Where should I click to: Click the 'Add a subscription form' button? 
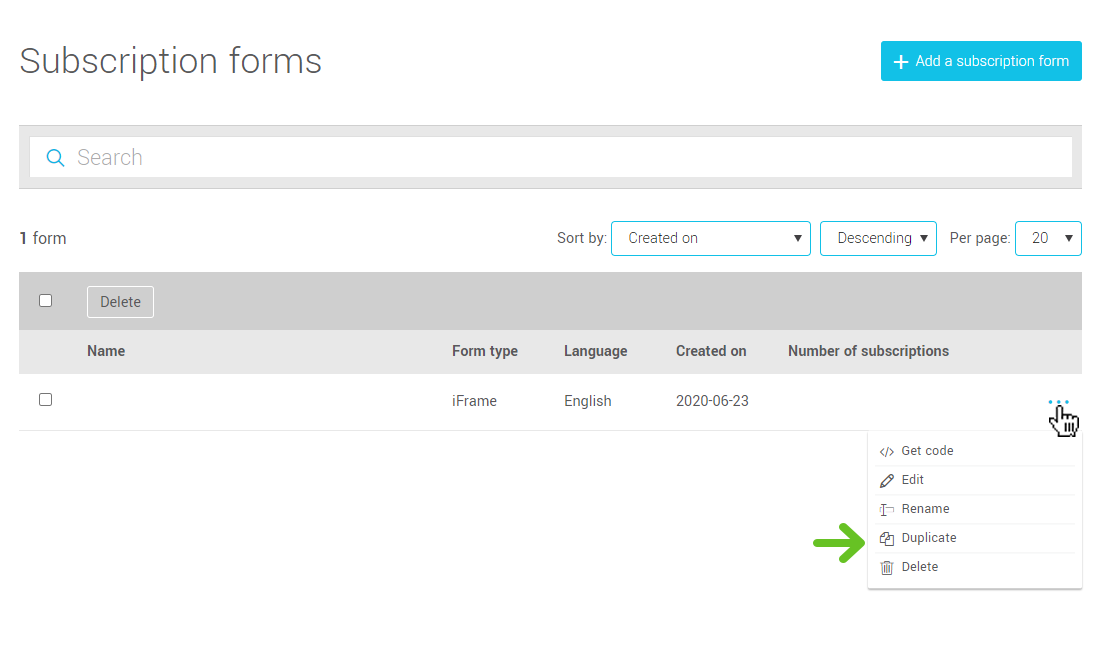click(x=980, y=61)
